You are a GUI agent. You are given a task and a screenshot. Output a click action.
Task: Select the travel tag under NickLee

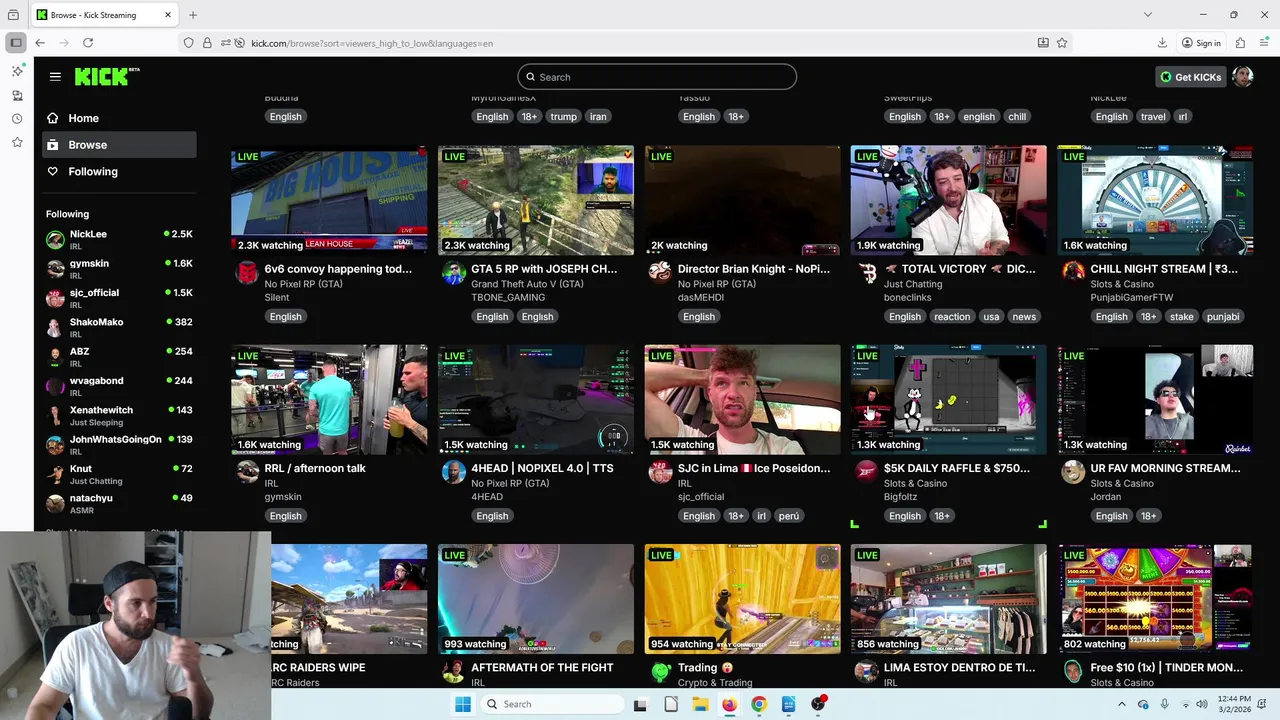coord(1153,117)
